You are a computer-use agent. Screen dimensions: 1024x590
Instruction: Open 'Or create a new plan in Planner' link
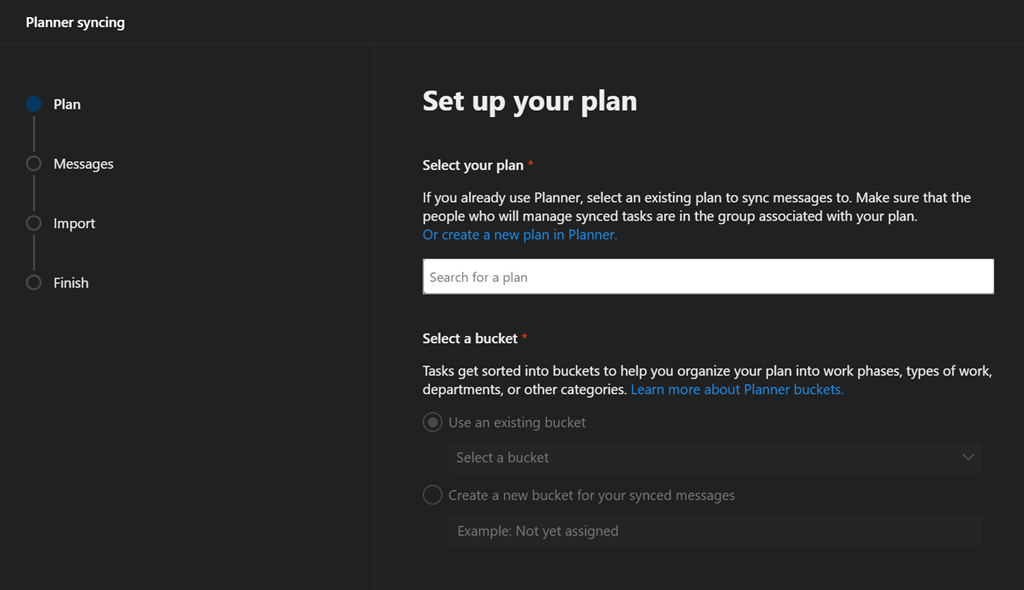tap(519, 235)
